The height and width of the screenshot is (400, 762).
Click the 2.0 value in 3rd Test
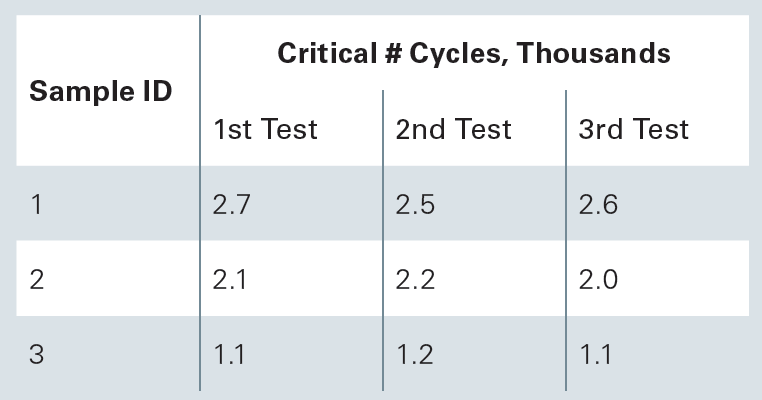[x=598, y=279]
